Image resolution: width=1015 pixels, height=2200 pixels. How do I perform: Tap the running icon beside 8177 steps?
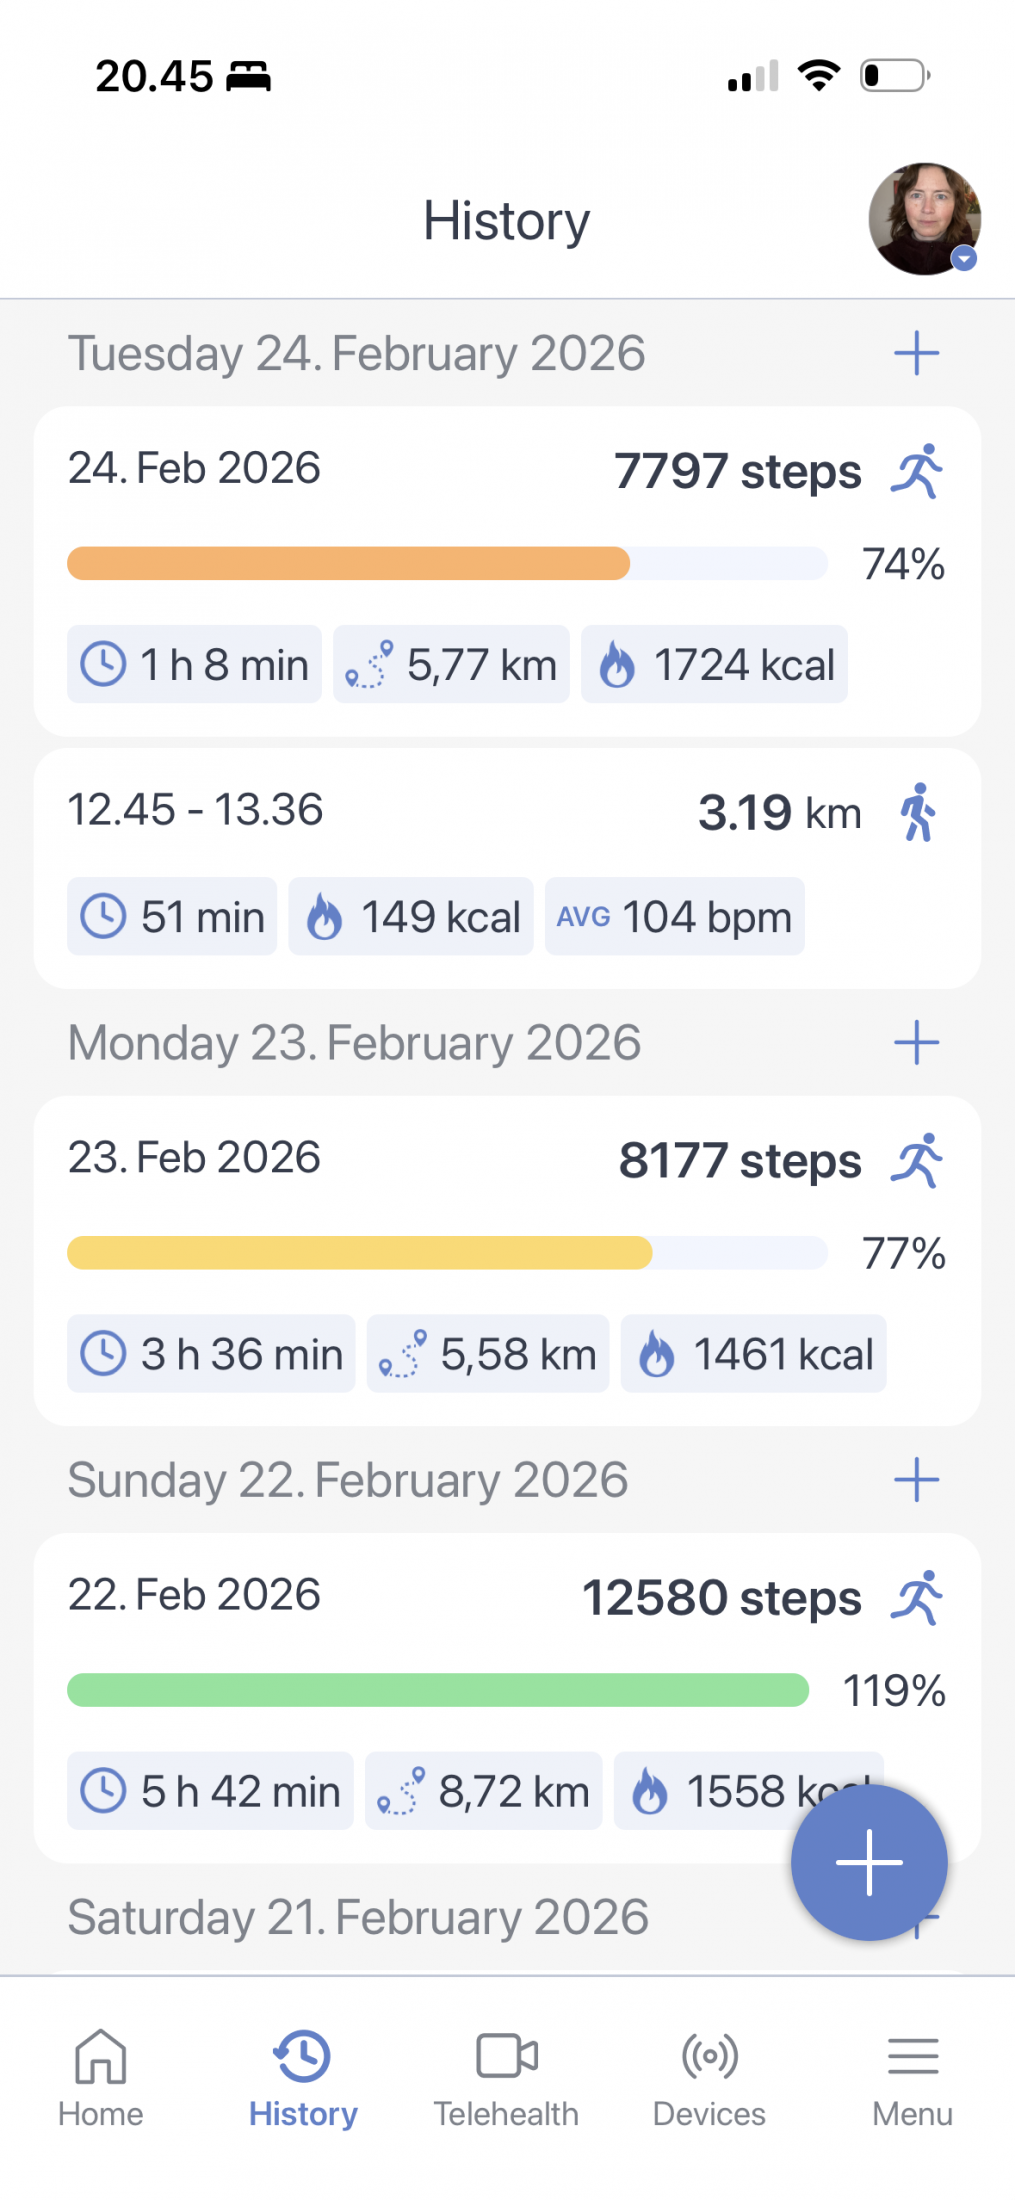click(917, 1161)
